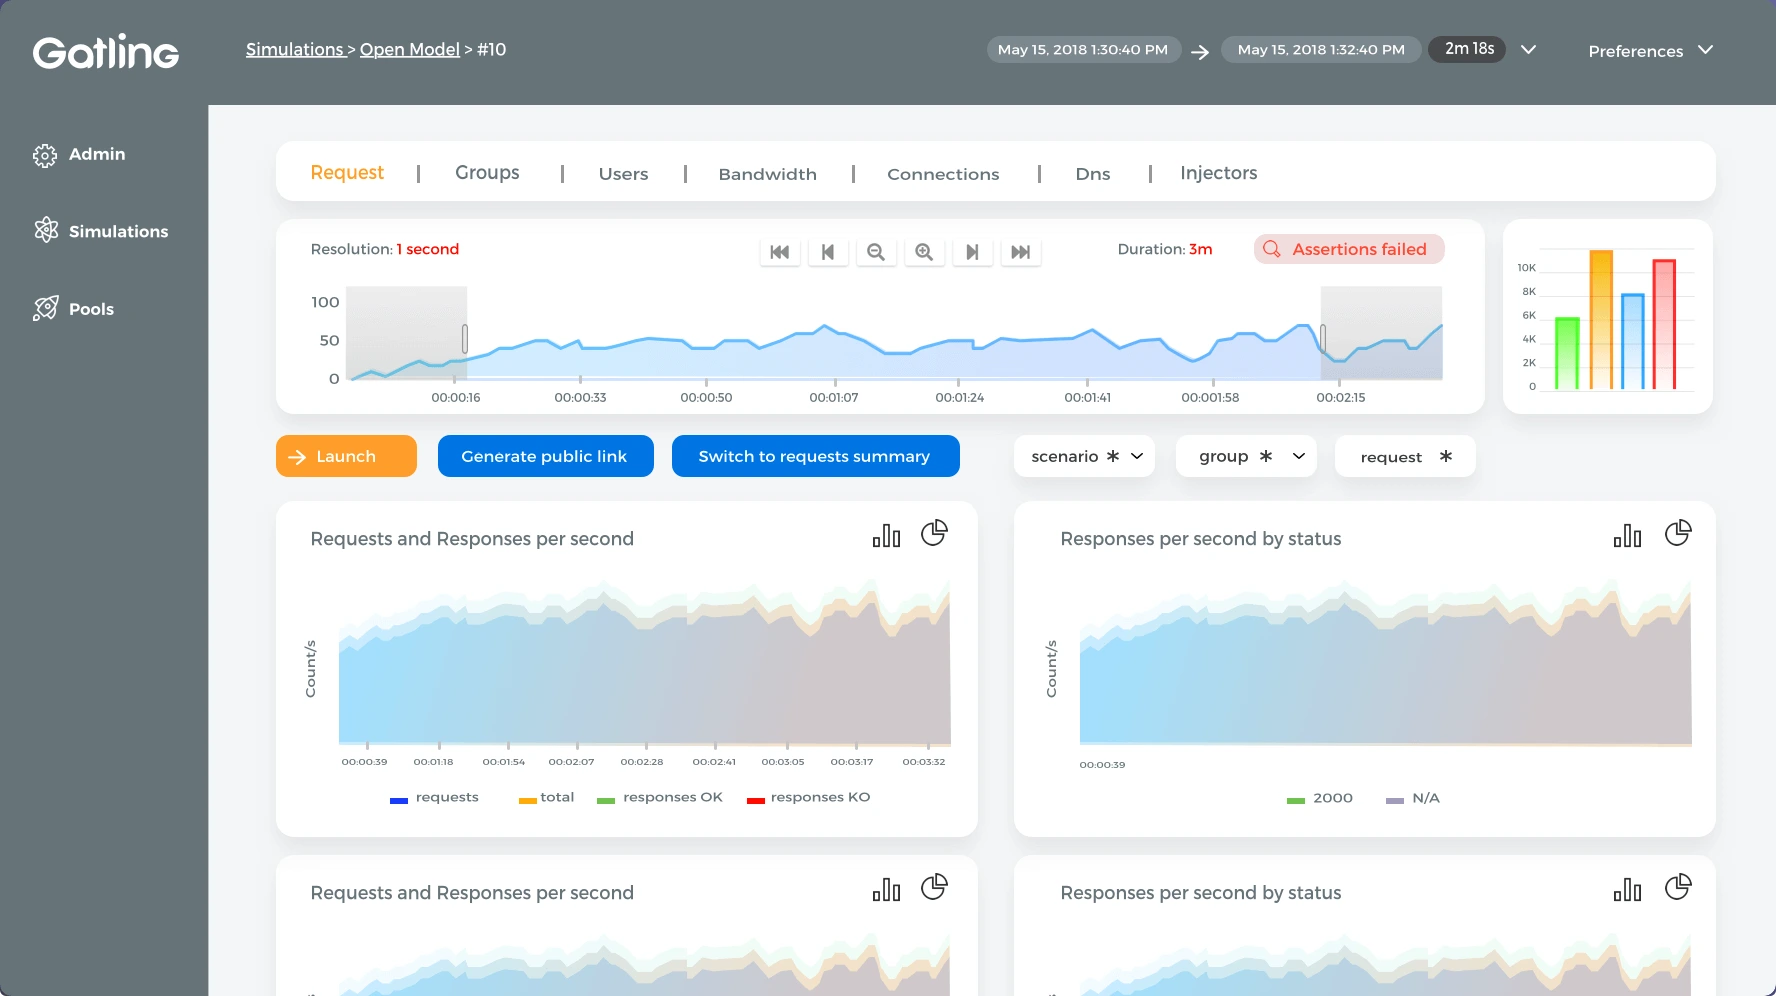Switch Responses per second by status to bar view
This screenshot has width=1776, height=996.
point(1627,536)
